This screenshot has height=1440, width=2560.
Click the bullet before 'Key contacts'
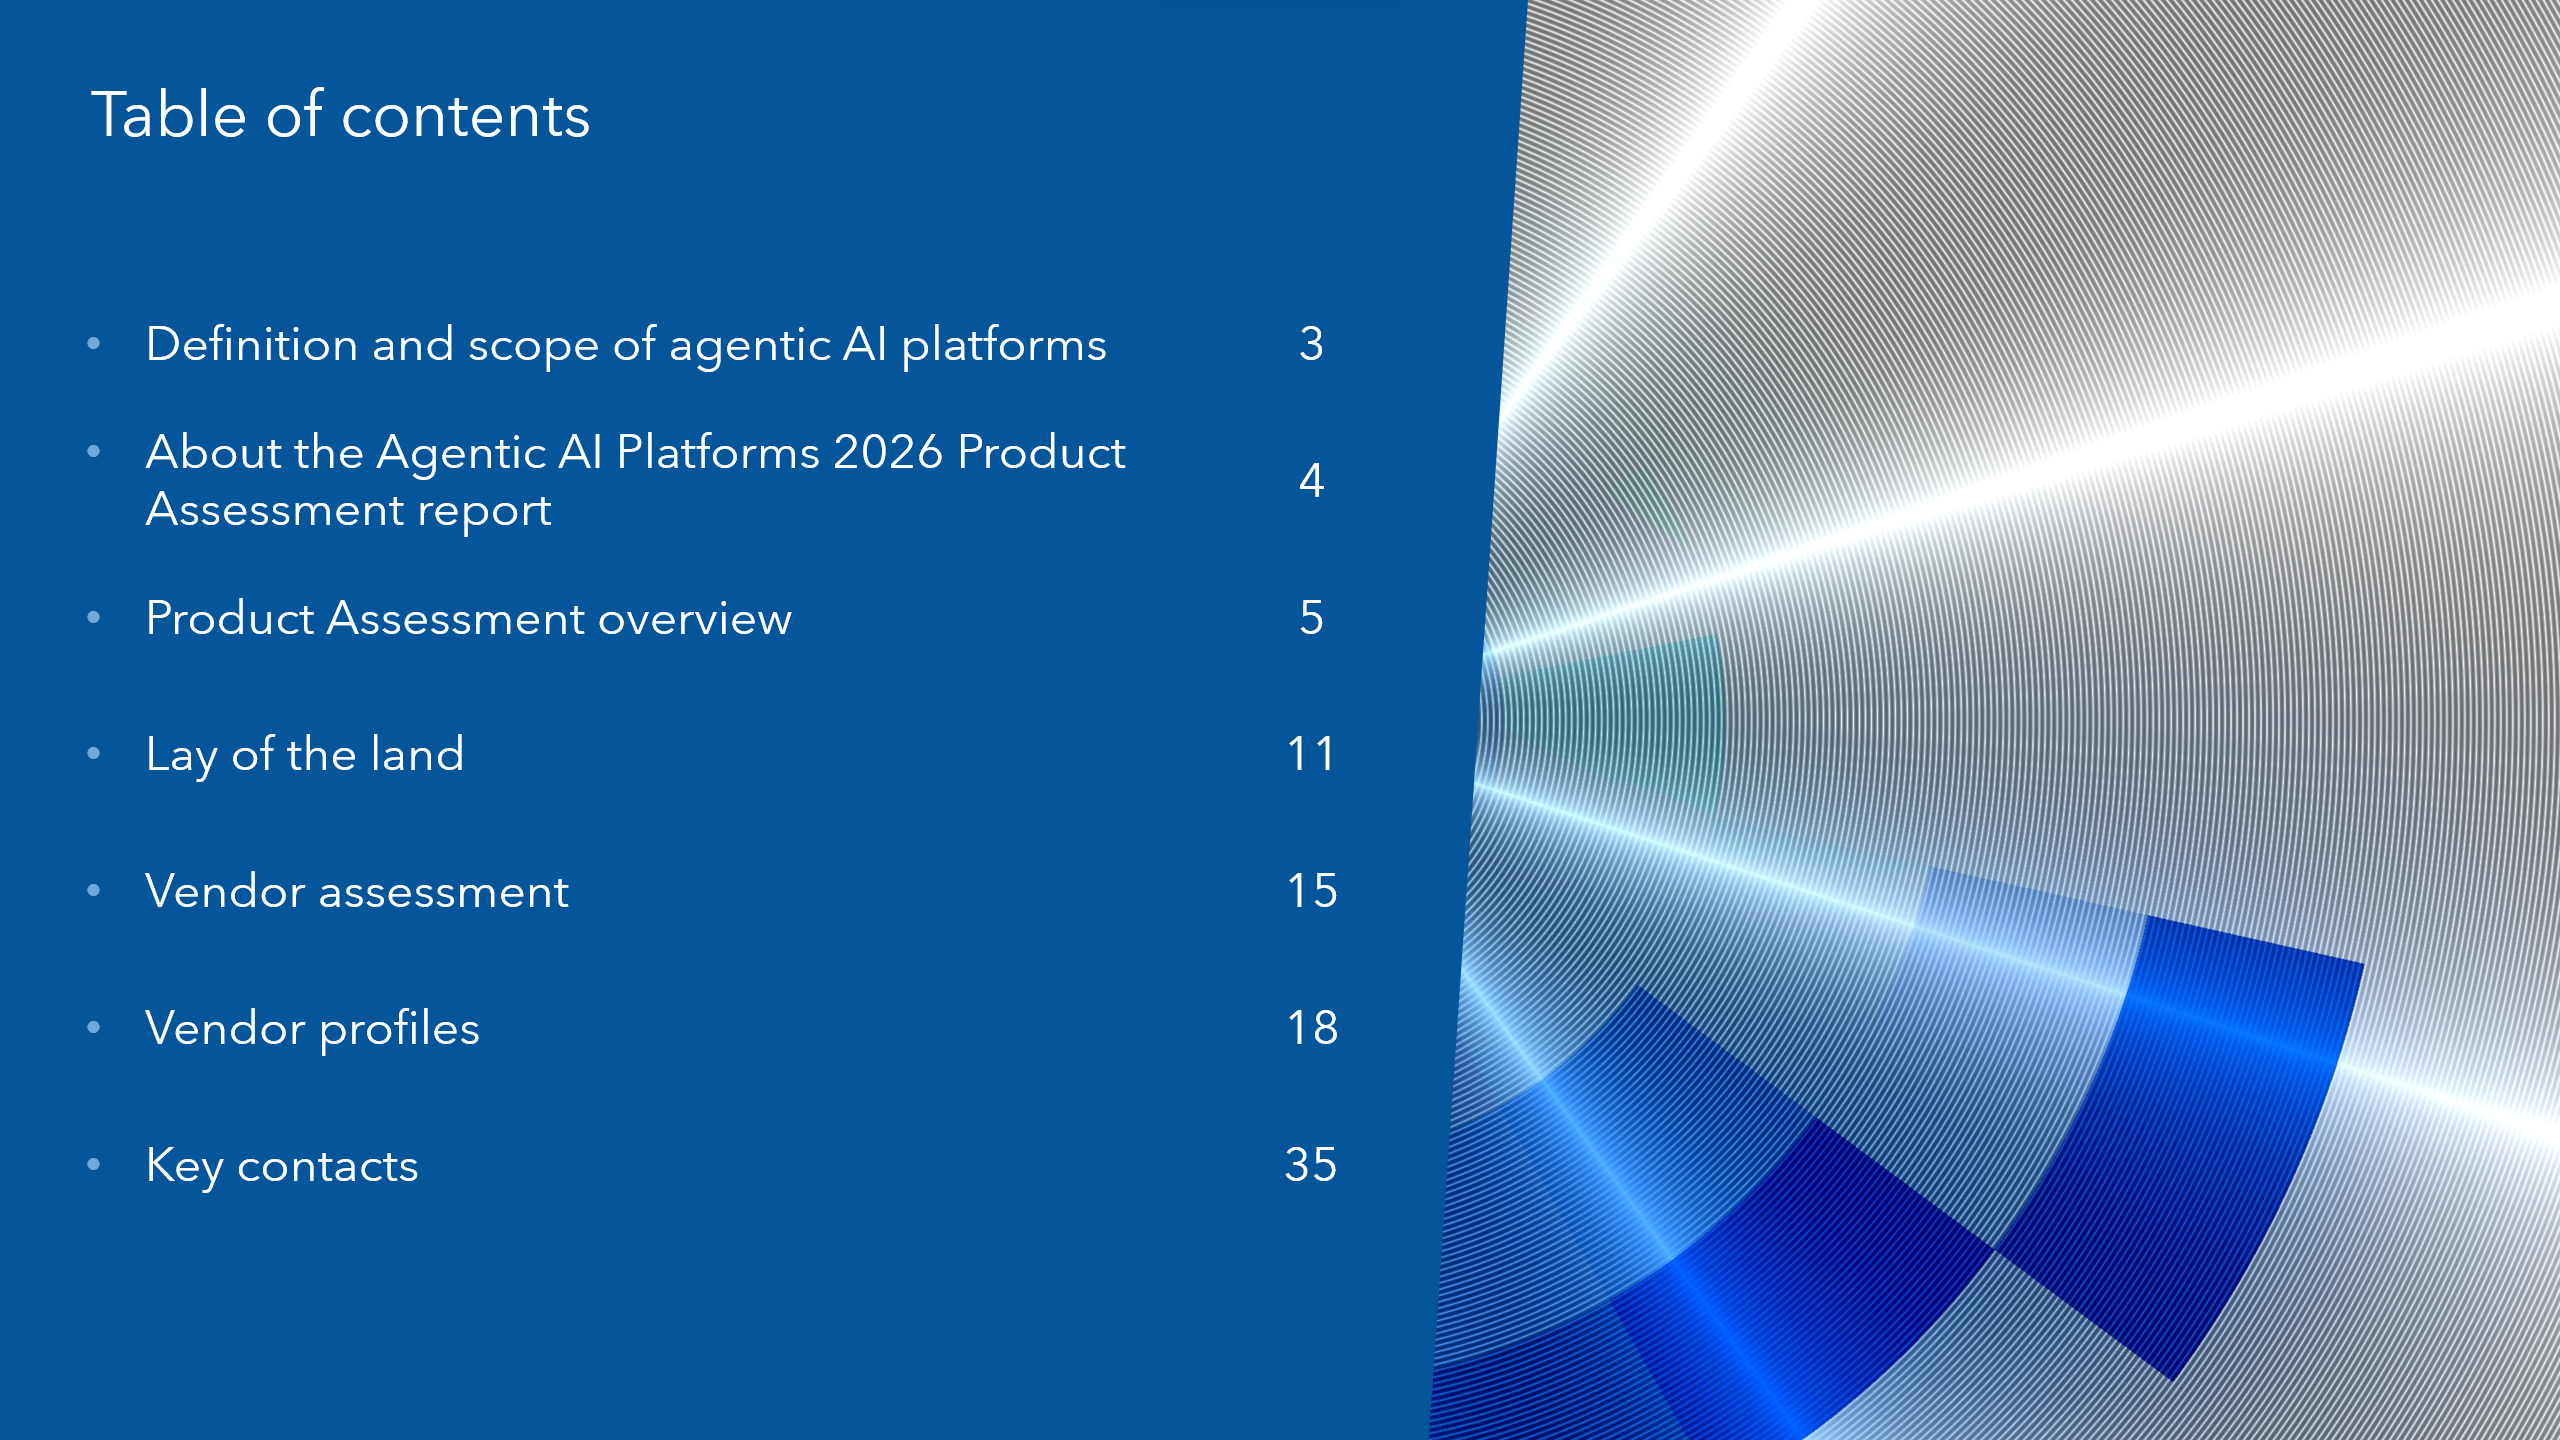94,1164
